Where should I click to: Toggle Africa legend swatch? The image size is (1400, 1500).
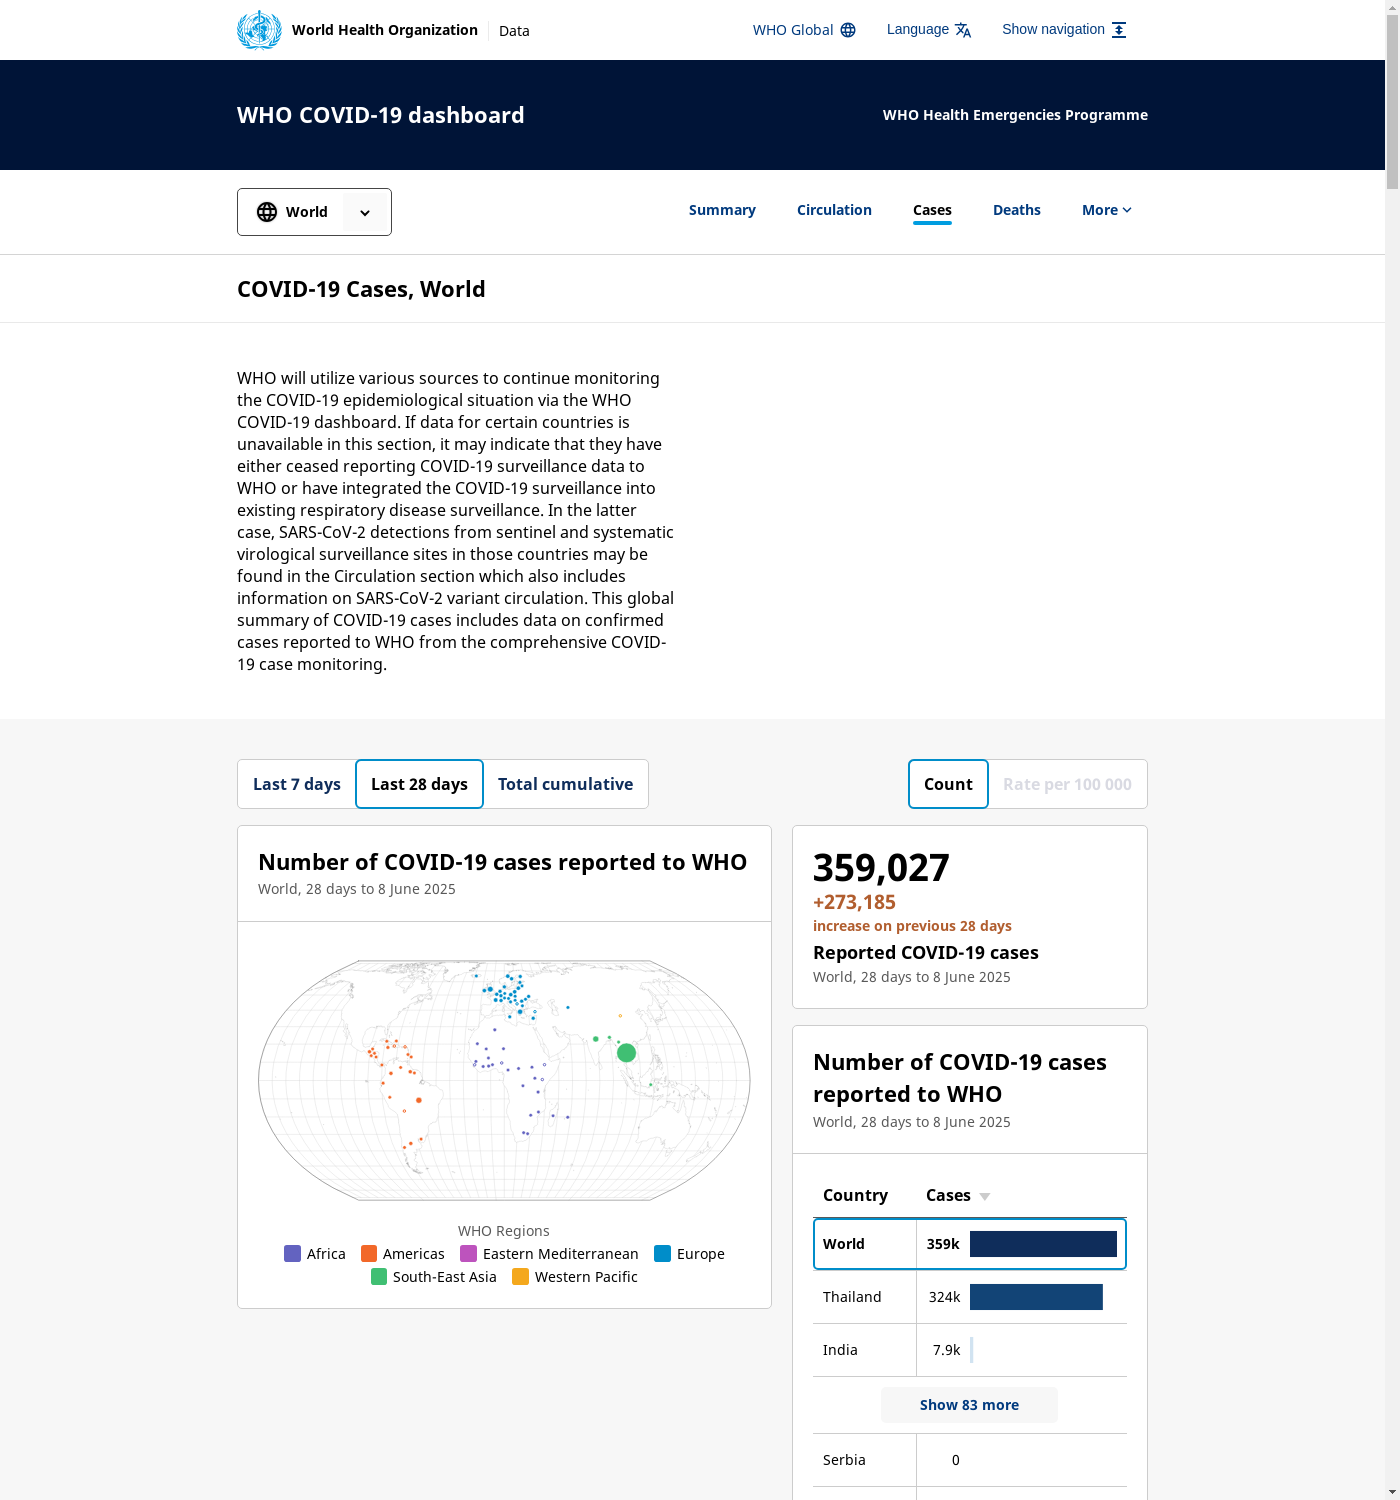[x=292, y=1254]
